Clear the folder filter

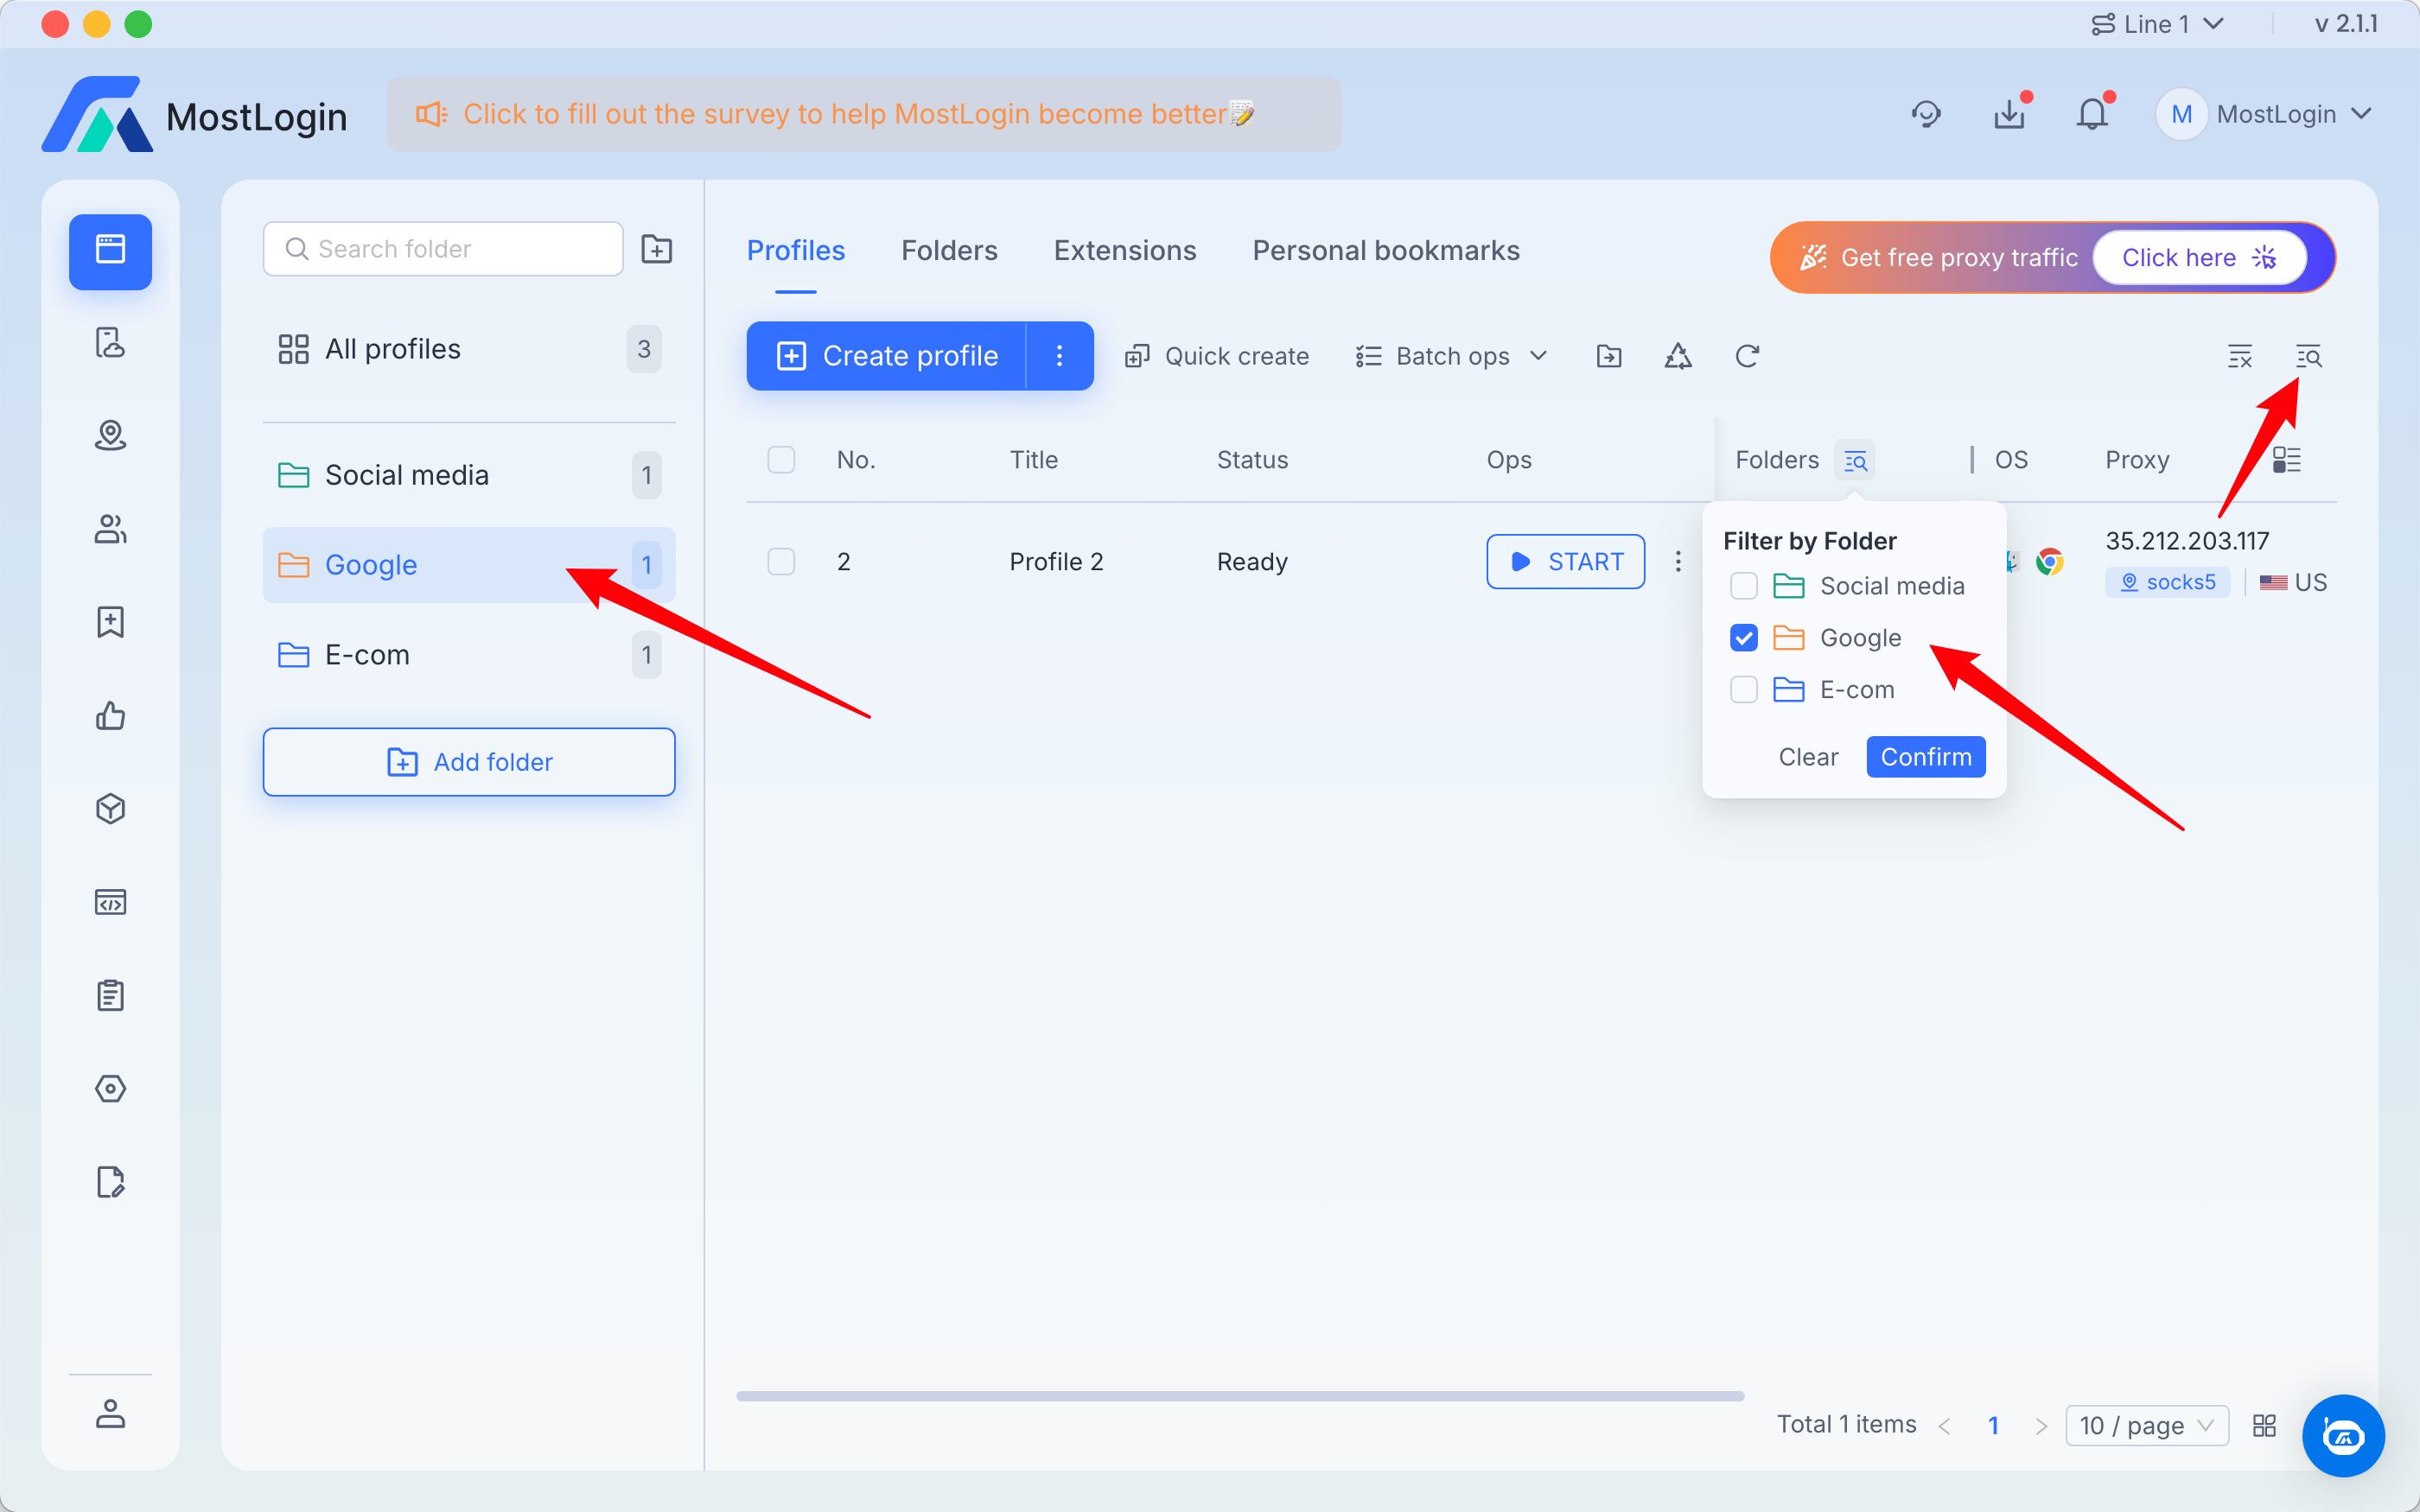(x=1808, y=757)
